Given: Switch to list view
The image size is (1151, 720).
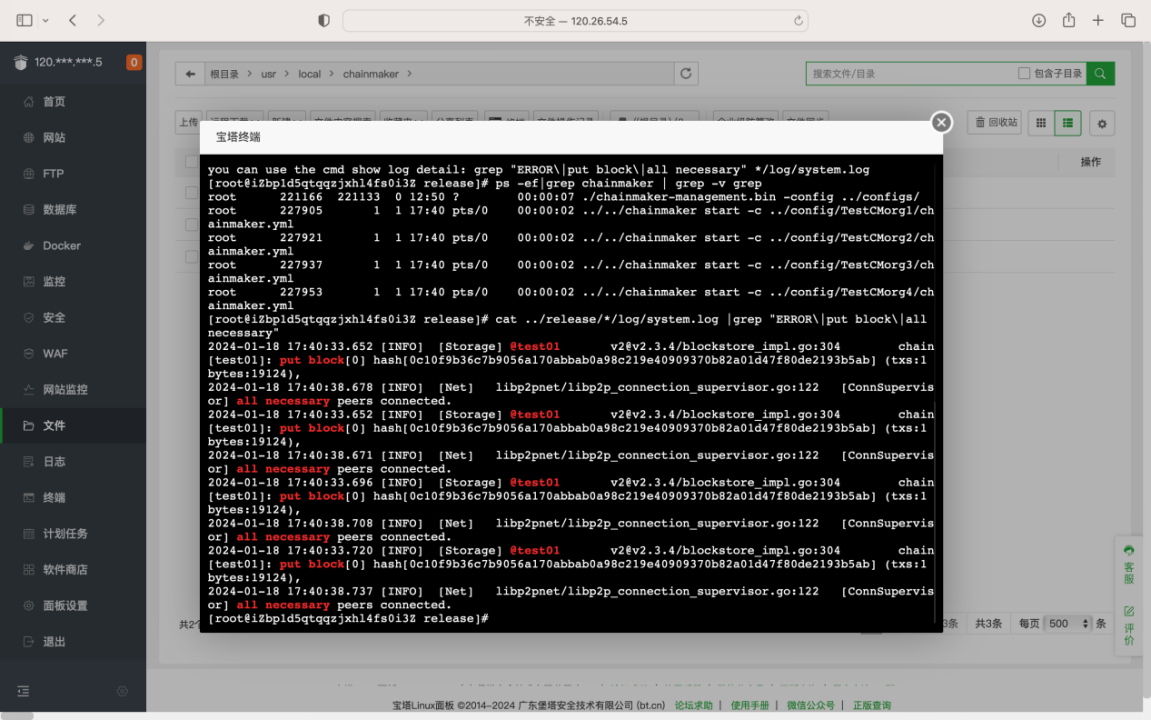Looking at the screenshot, I should [x=1067, y=123].
